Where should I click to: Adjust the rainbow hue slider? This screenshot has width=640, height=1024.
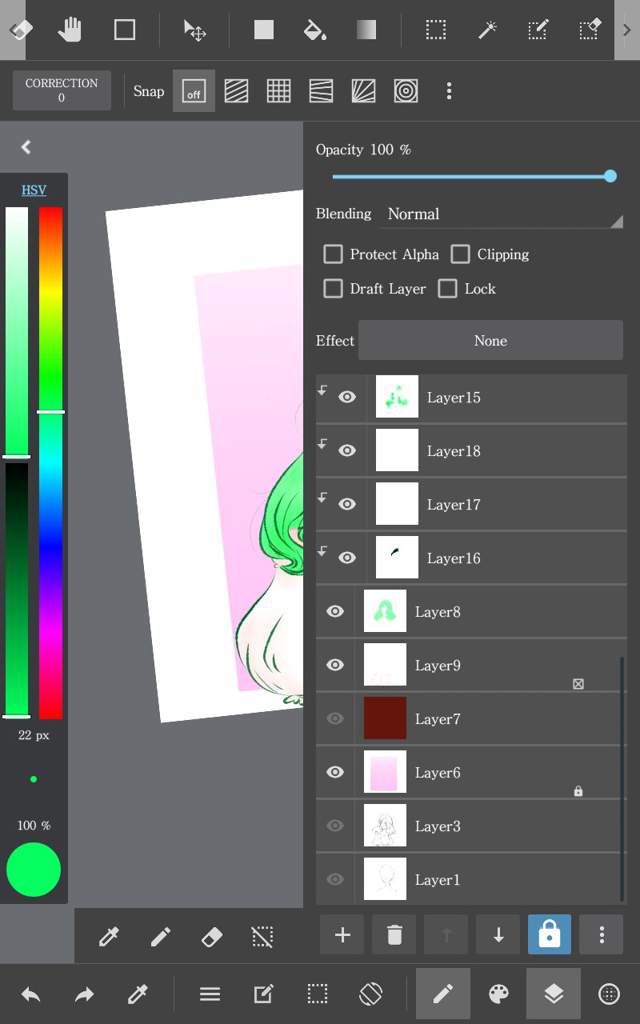51,462
